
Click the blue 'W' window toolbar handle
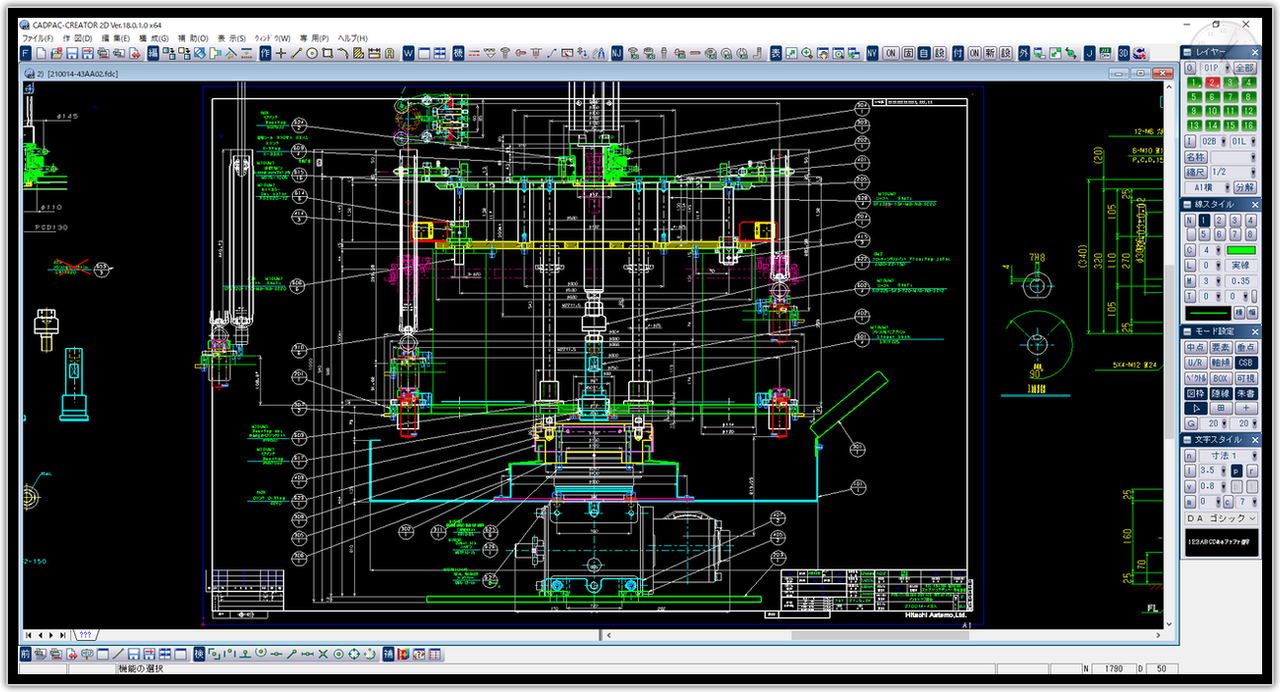point(408,52)
